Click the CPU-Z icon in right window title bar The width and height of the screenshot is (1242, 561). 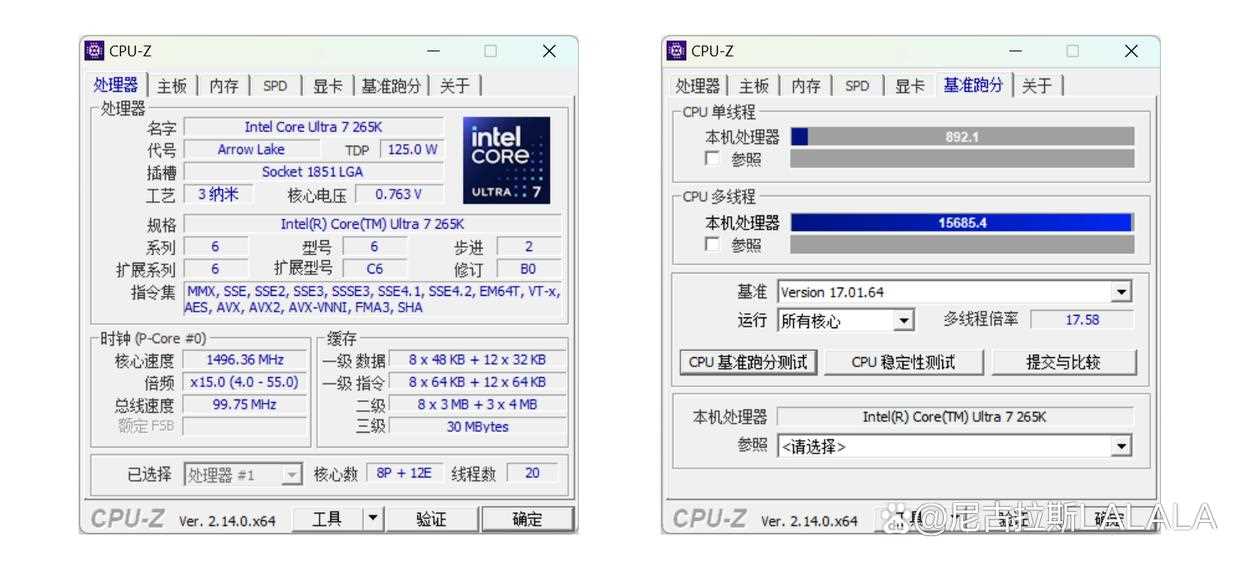676,51
